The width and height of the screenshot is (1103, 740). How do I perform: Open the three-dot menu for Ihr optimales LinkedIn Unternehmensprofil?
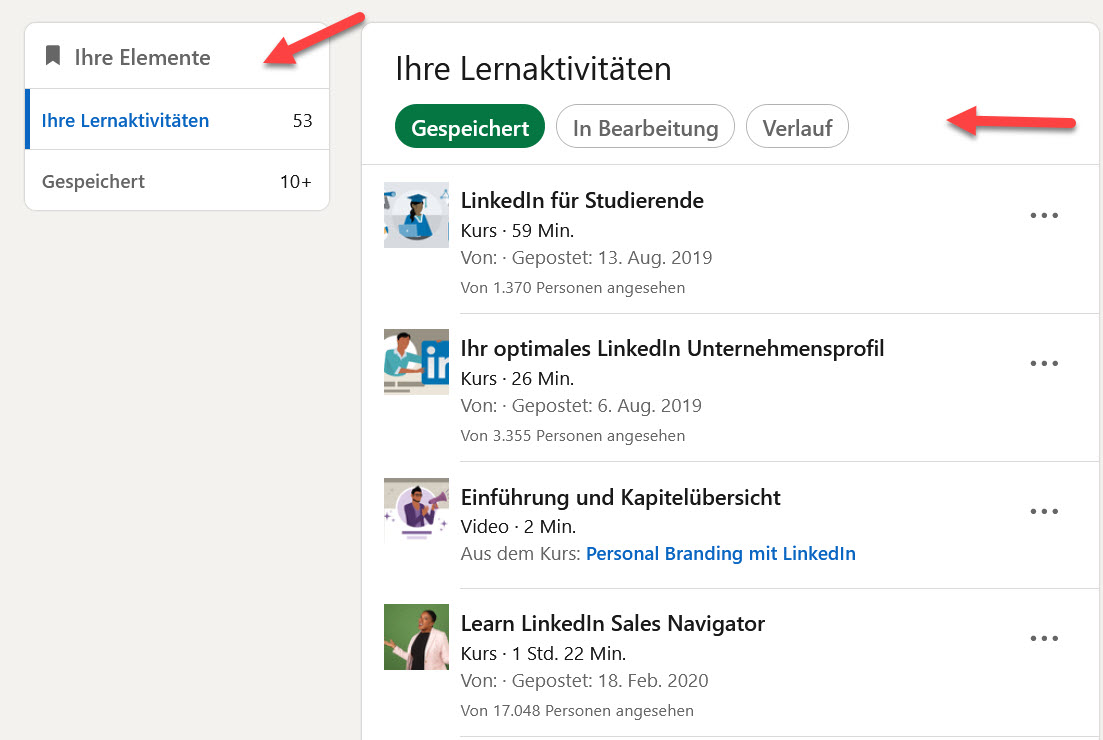[x=1044, y=363]
